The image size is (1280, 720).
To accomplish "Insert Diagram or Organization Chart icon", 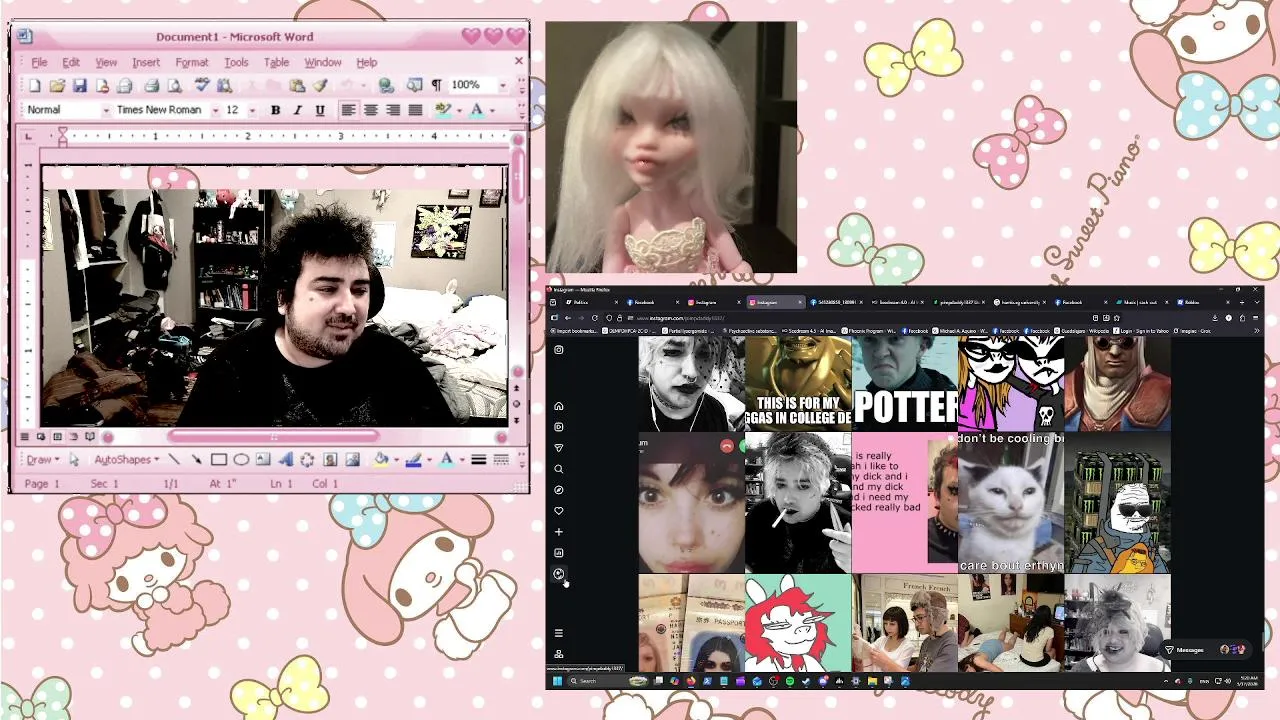I will coord(307,460).
